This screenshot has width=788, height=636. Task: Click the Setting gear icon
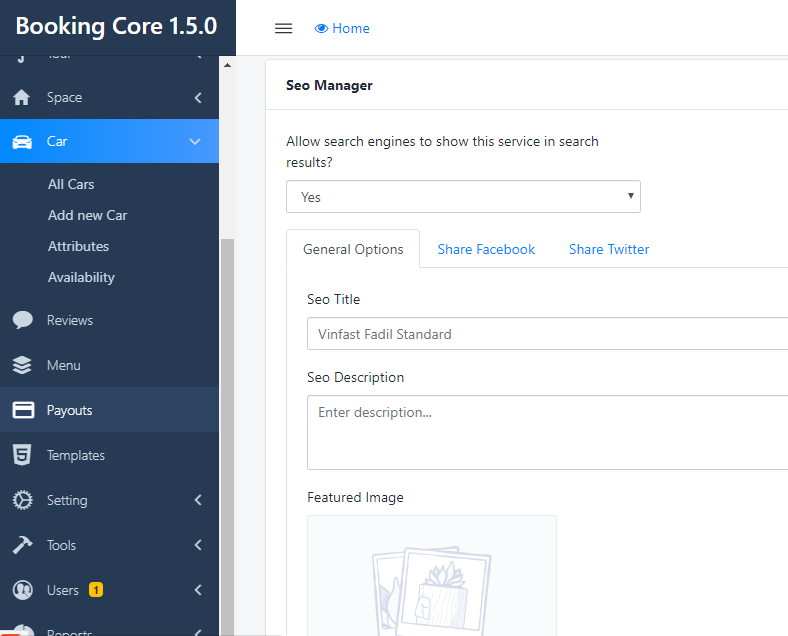22,501
